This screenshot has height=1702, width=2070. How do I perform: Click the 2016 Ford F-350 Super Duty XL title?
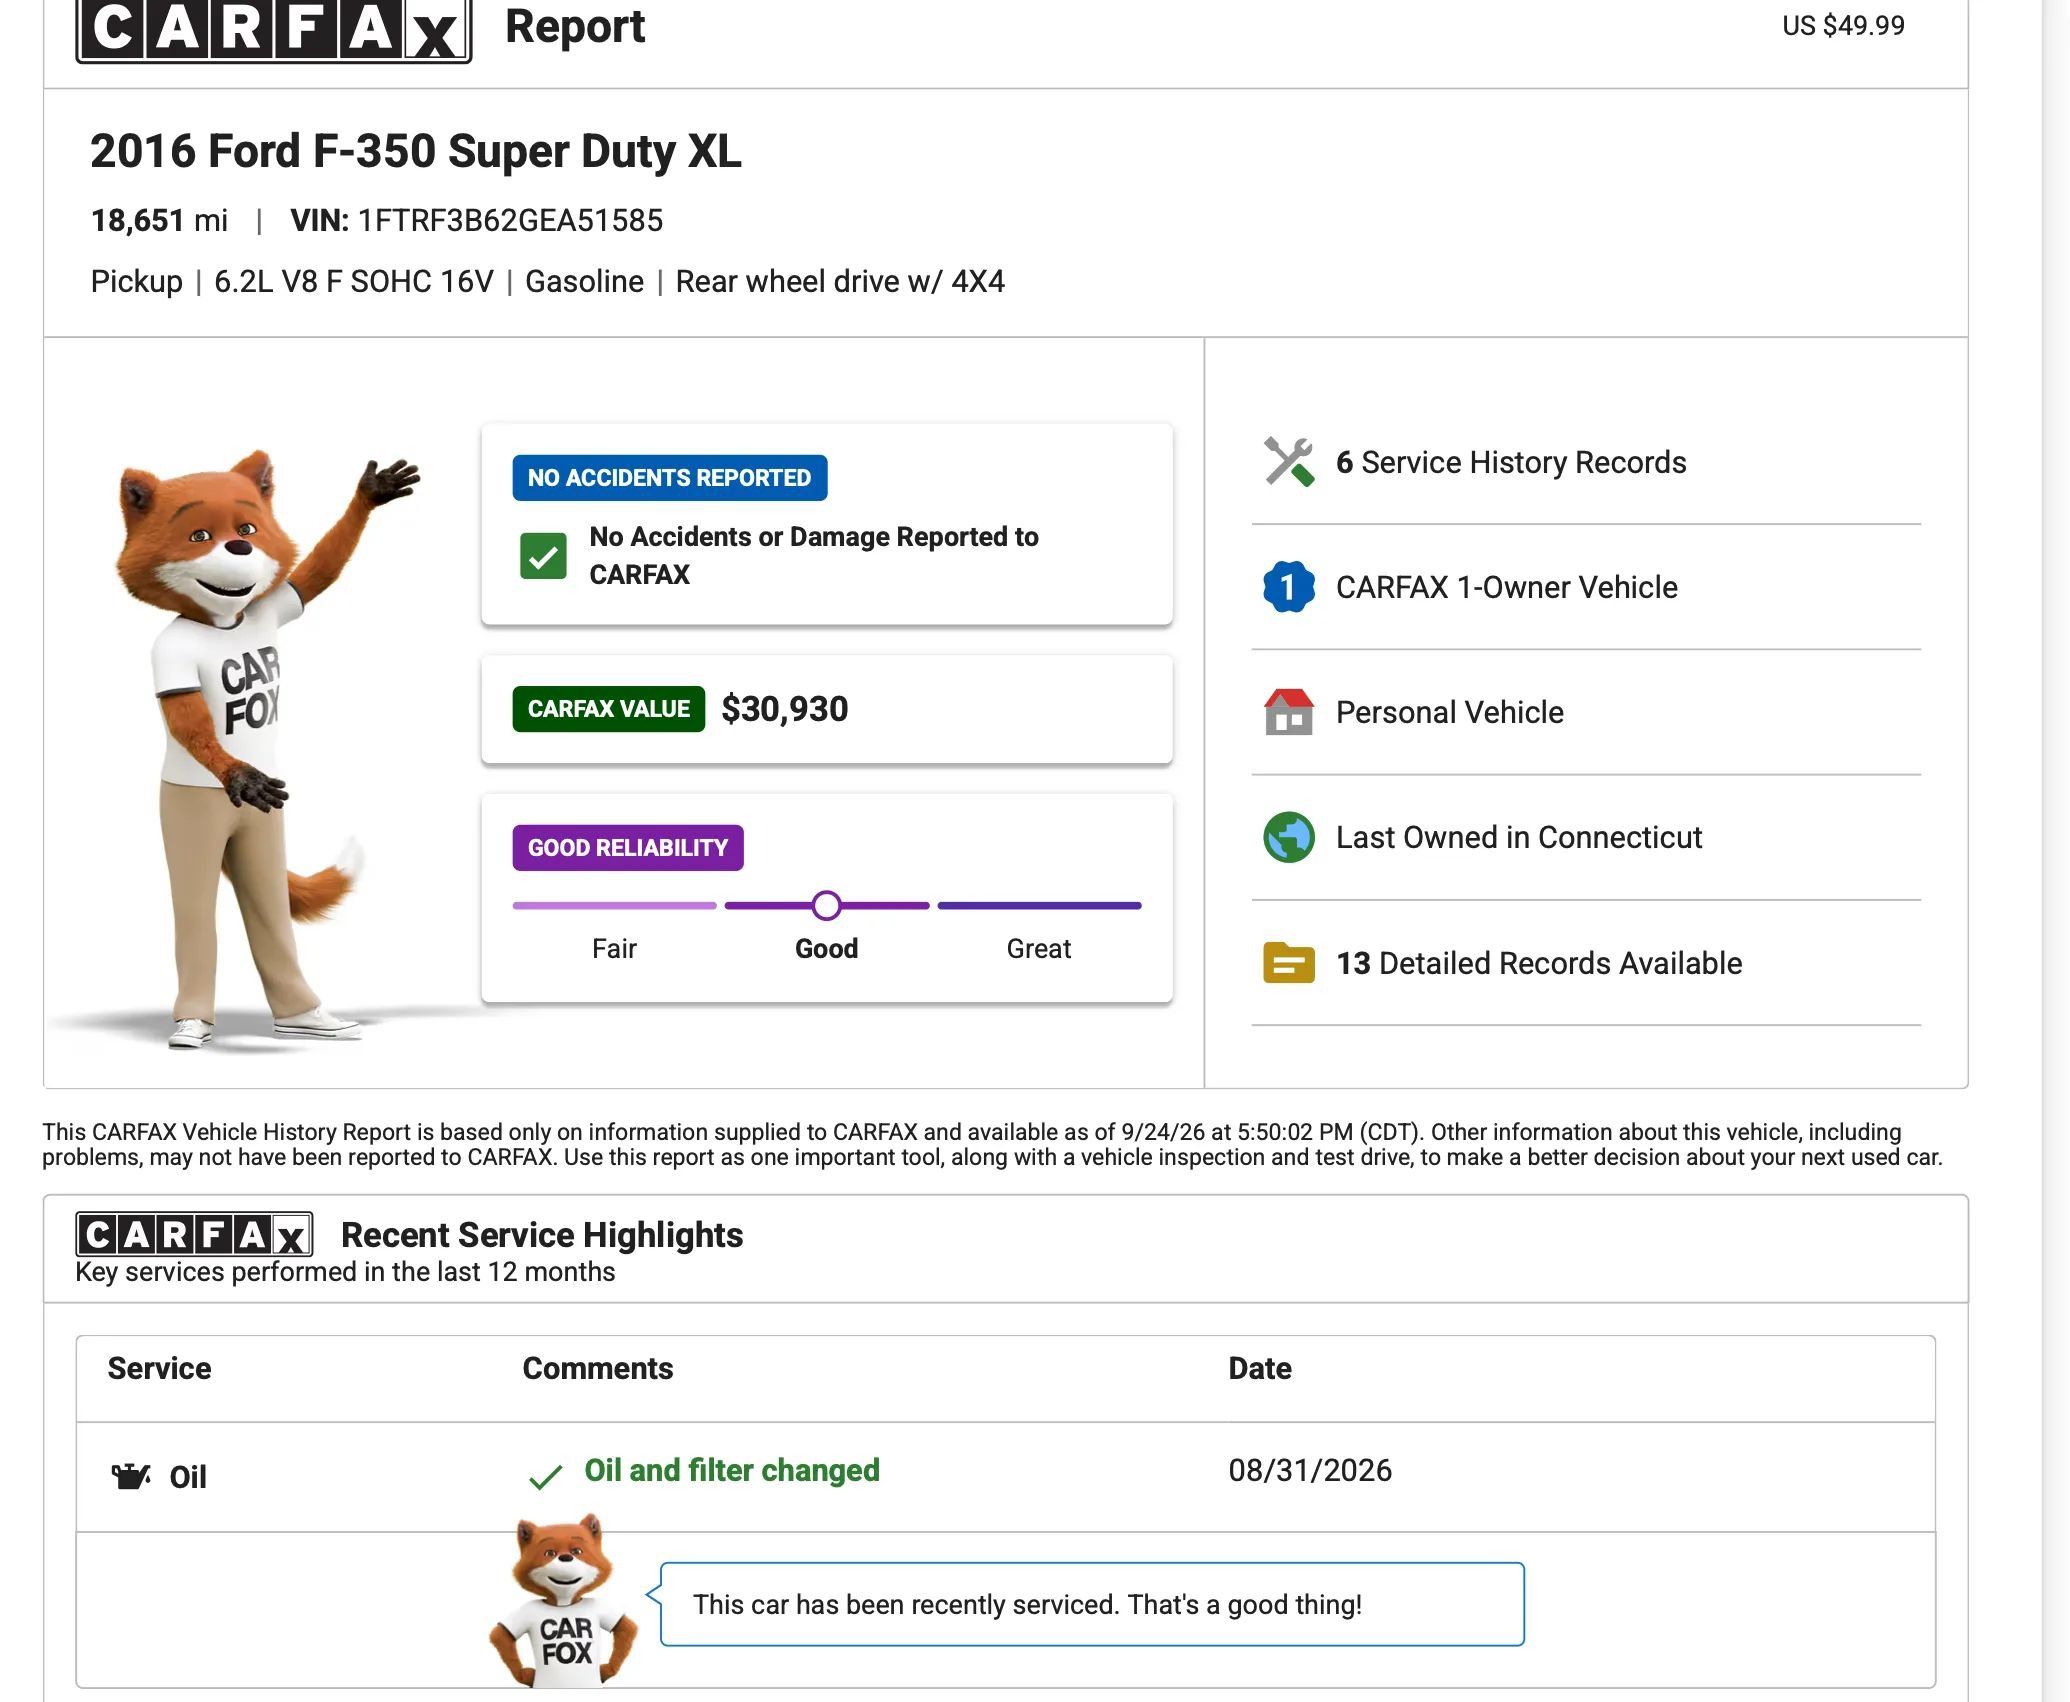(x=416, y=151)
